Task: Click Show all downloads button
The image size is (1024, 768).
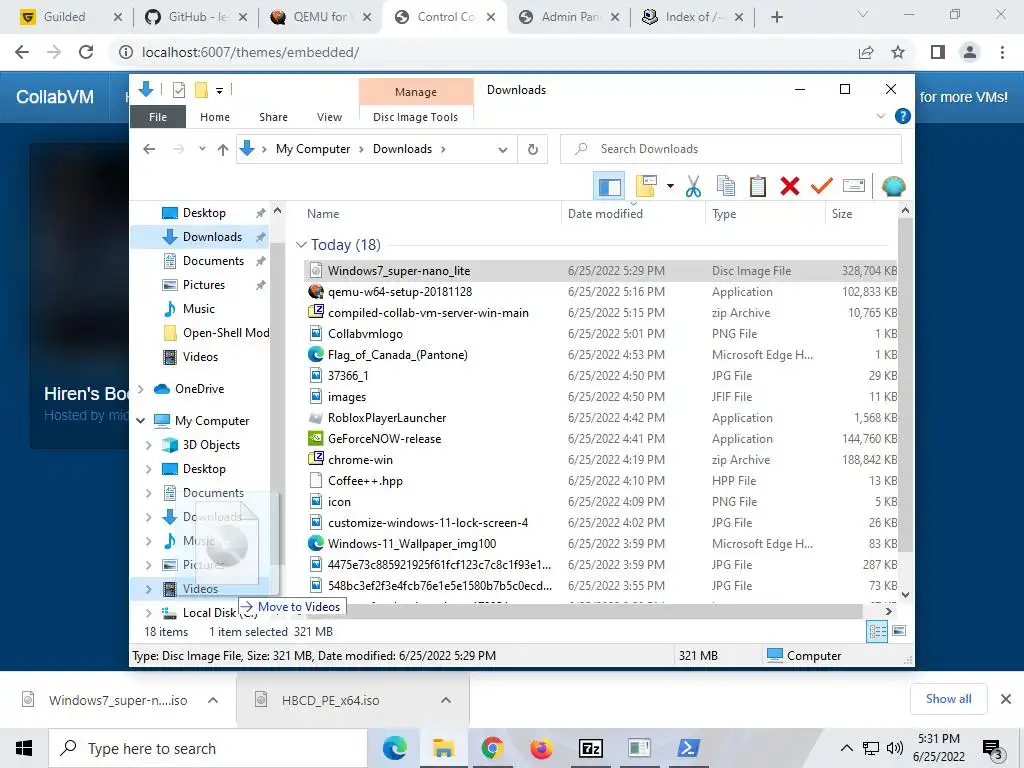Action: (948, 699)
